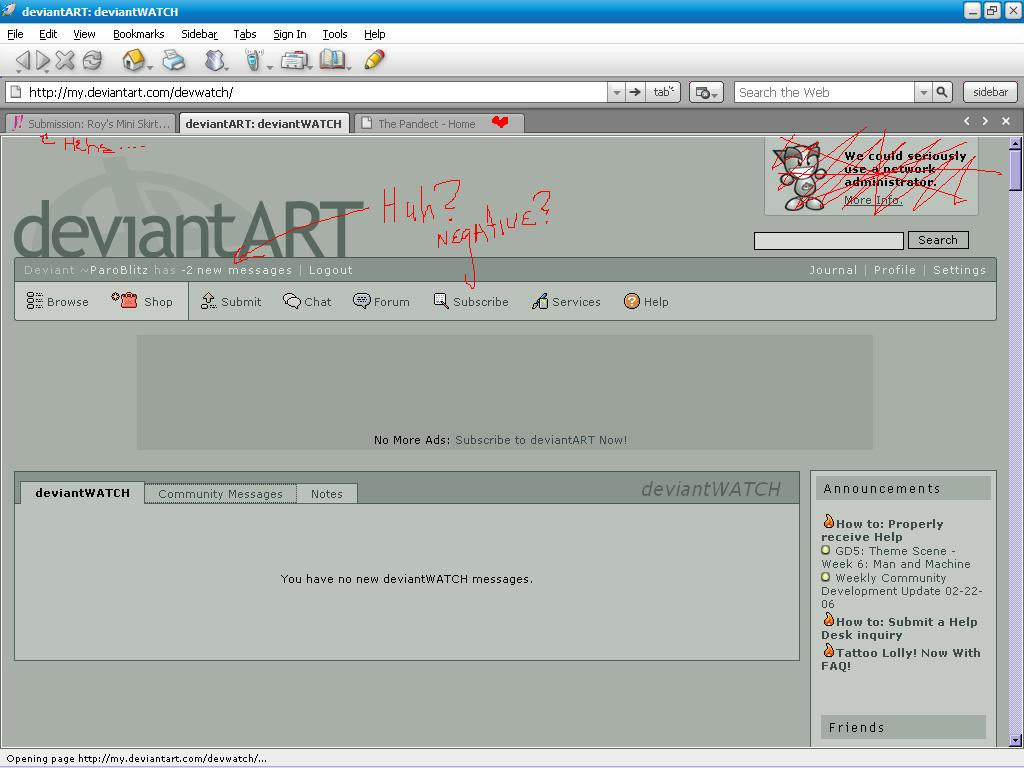This screenshot has width=1024, height=768.
Task: Expand the search engine dropdown arrow
Action: pos(923,92)
